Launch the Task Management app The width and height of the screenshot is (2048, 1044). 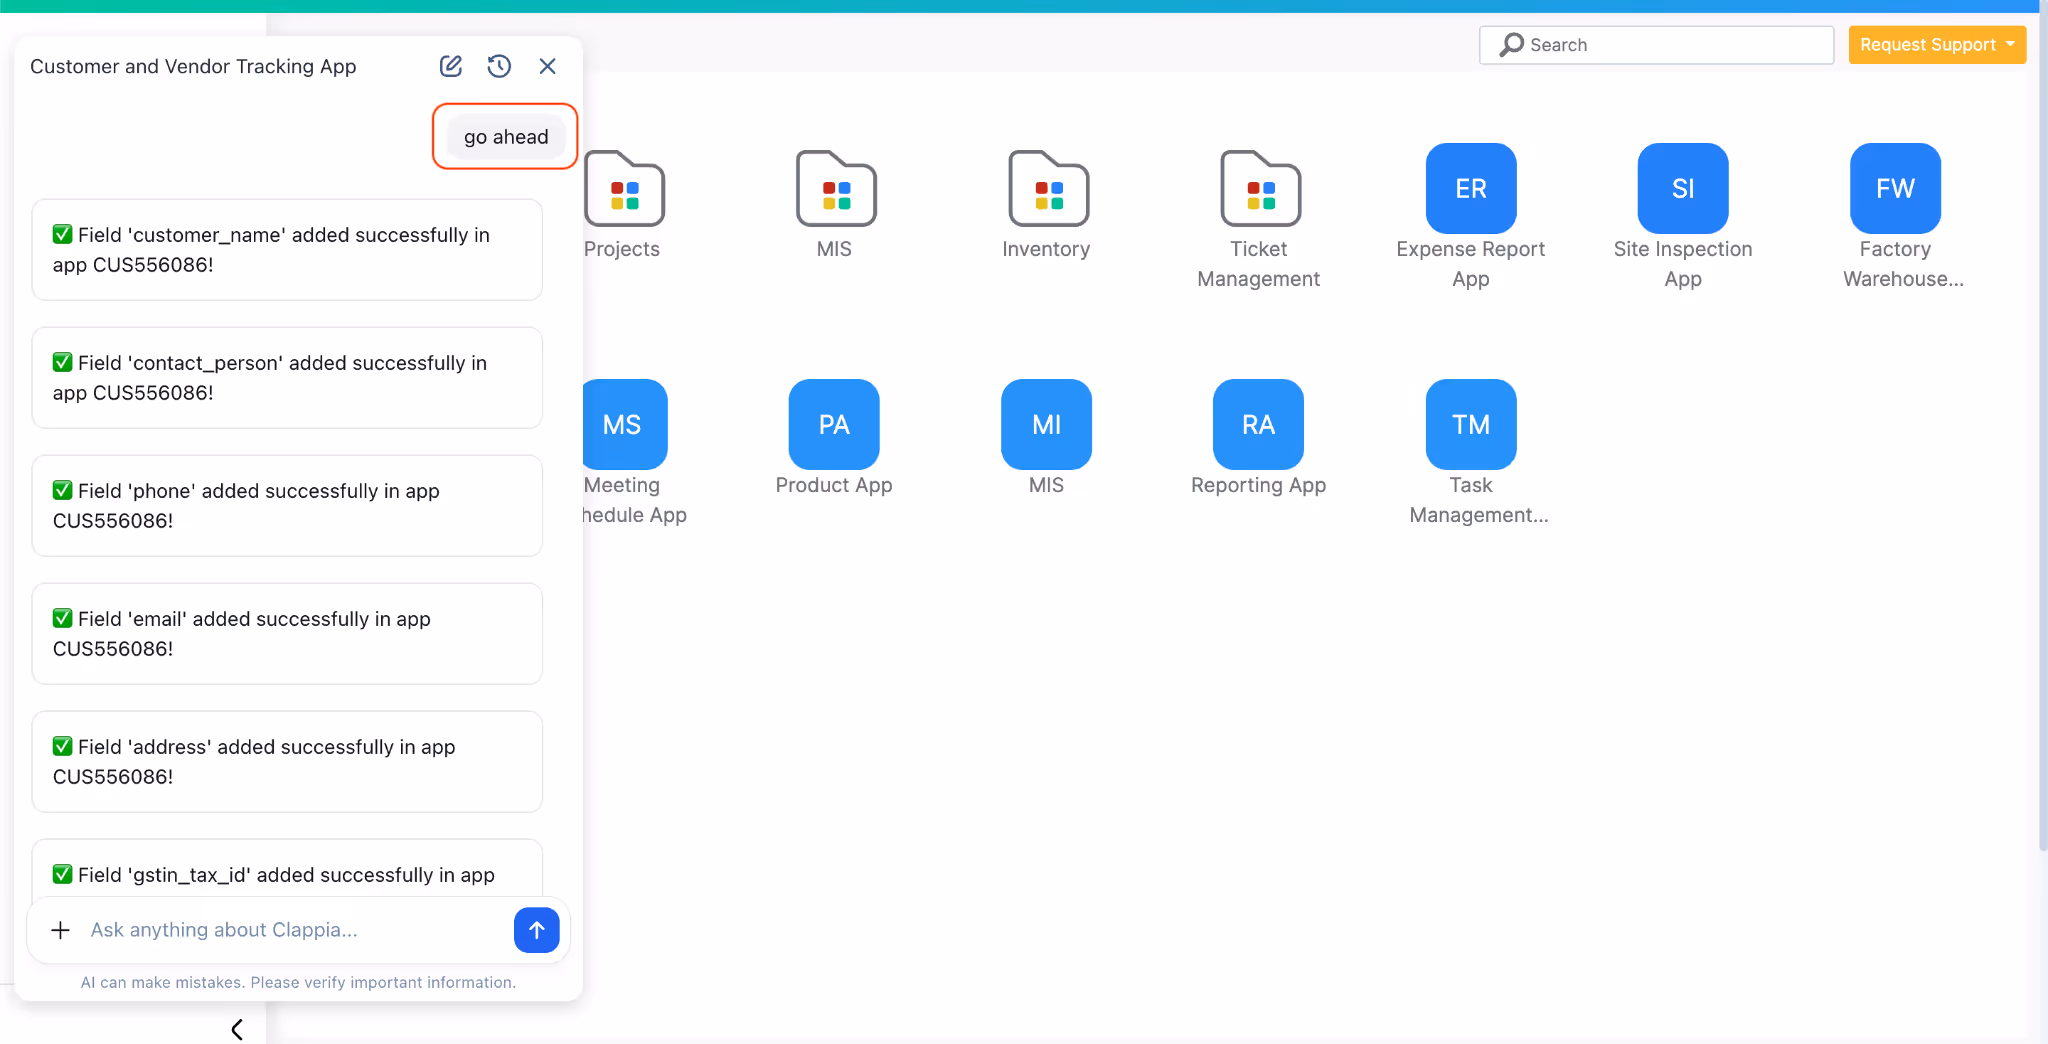pos(1469,424)
